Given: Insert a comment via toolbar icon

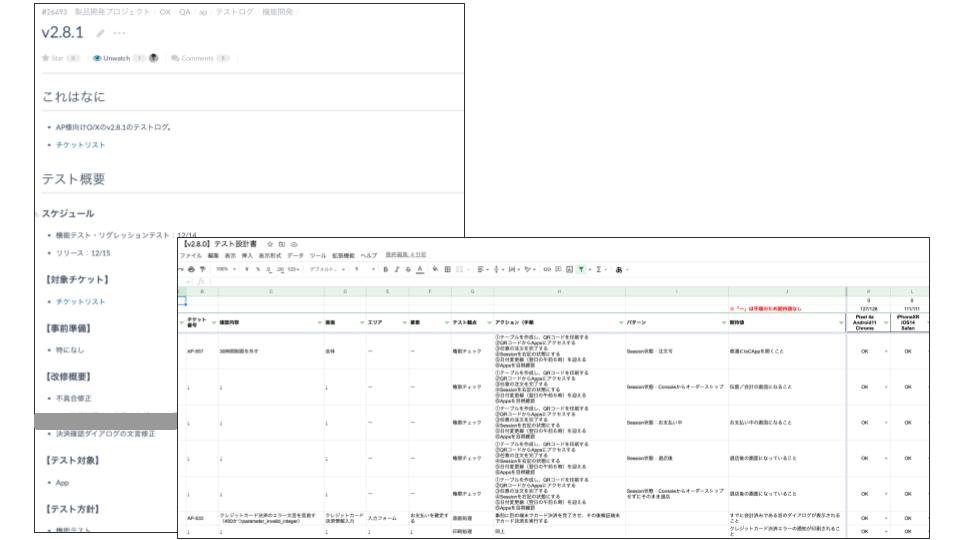Looking at the screenshot, I should pyautogui.click(x=558, y=269).
